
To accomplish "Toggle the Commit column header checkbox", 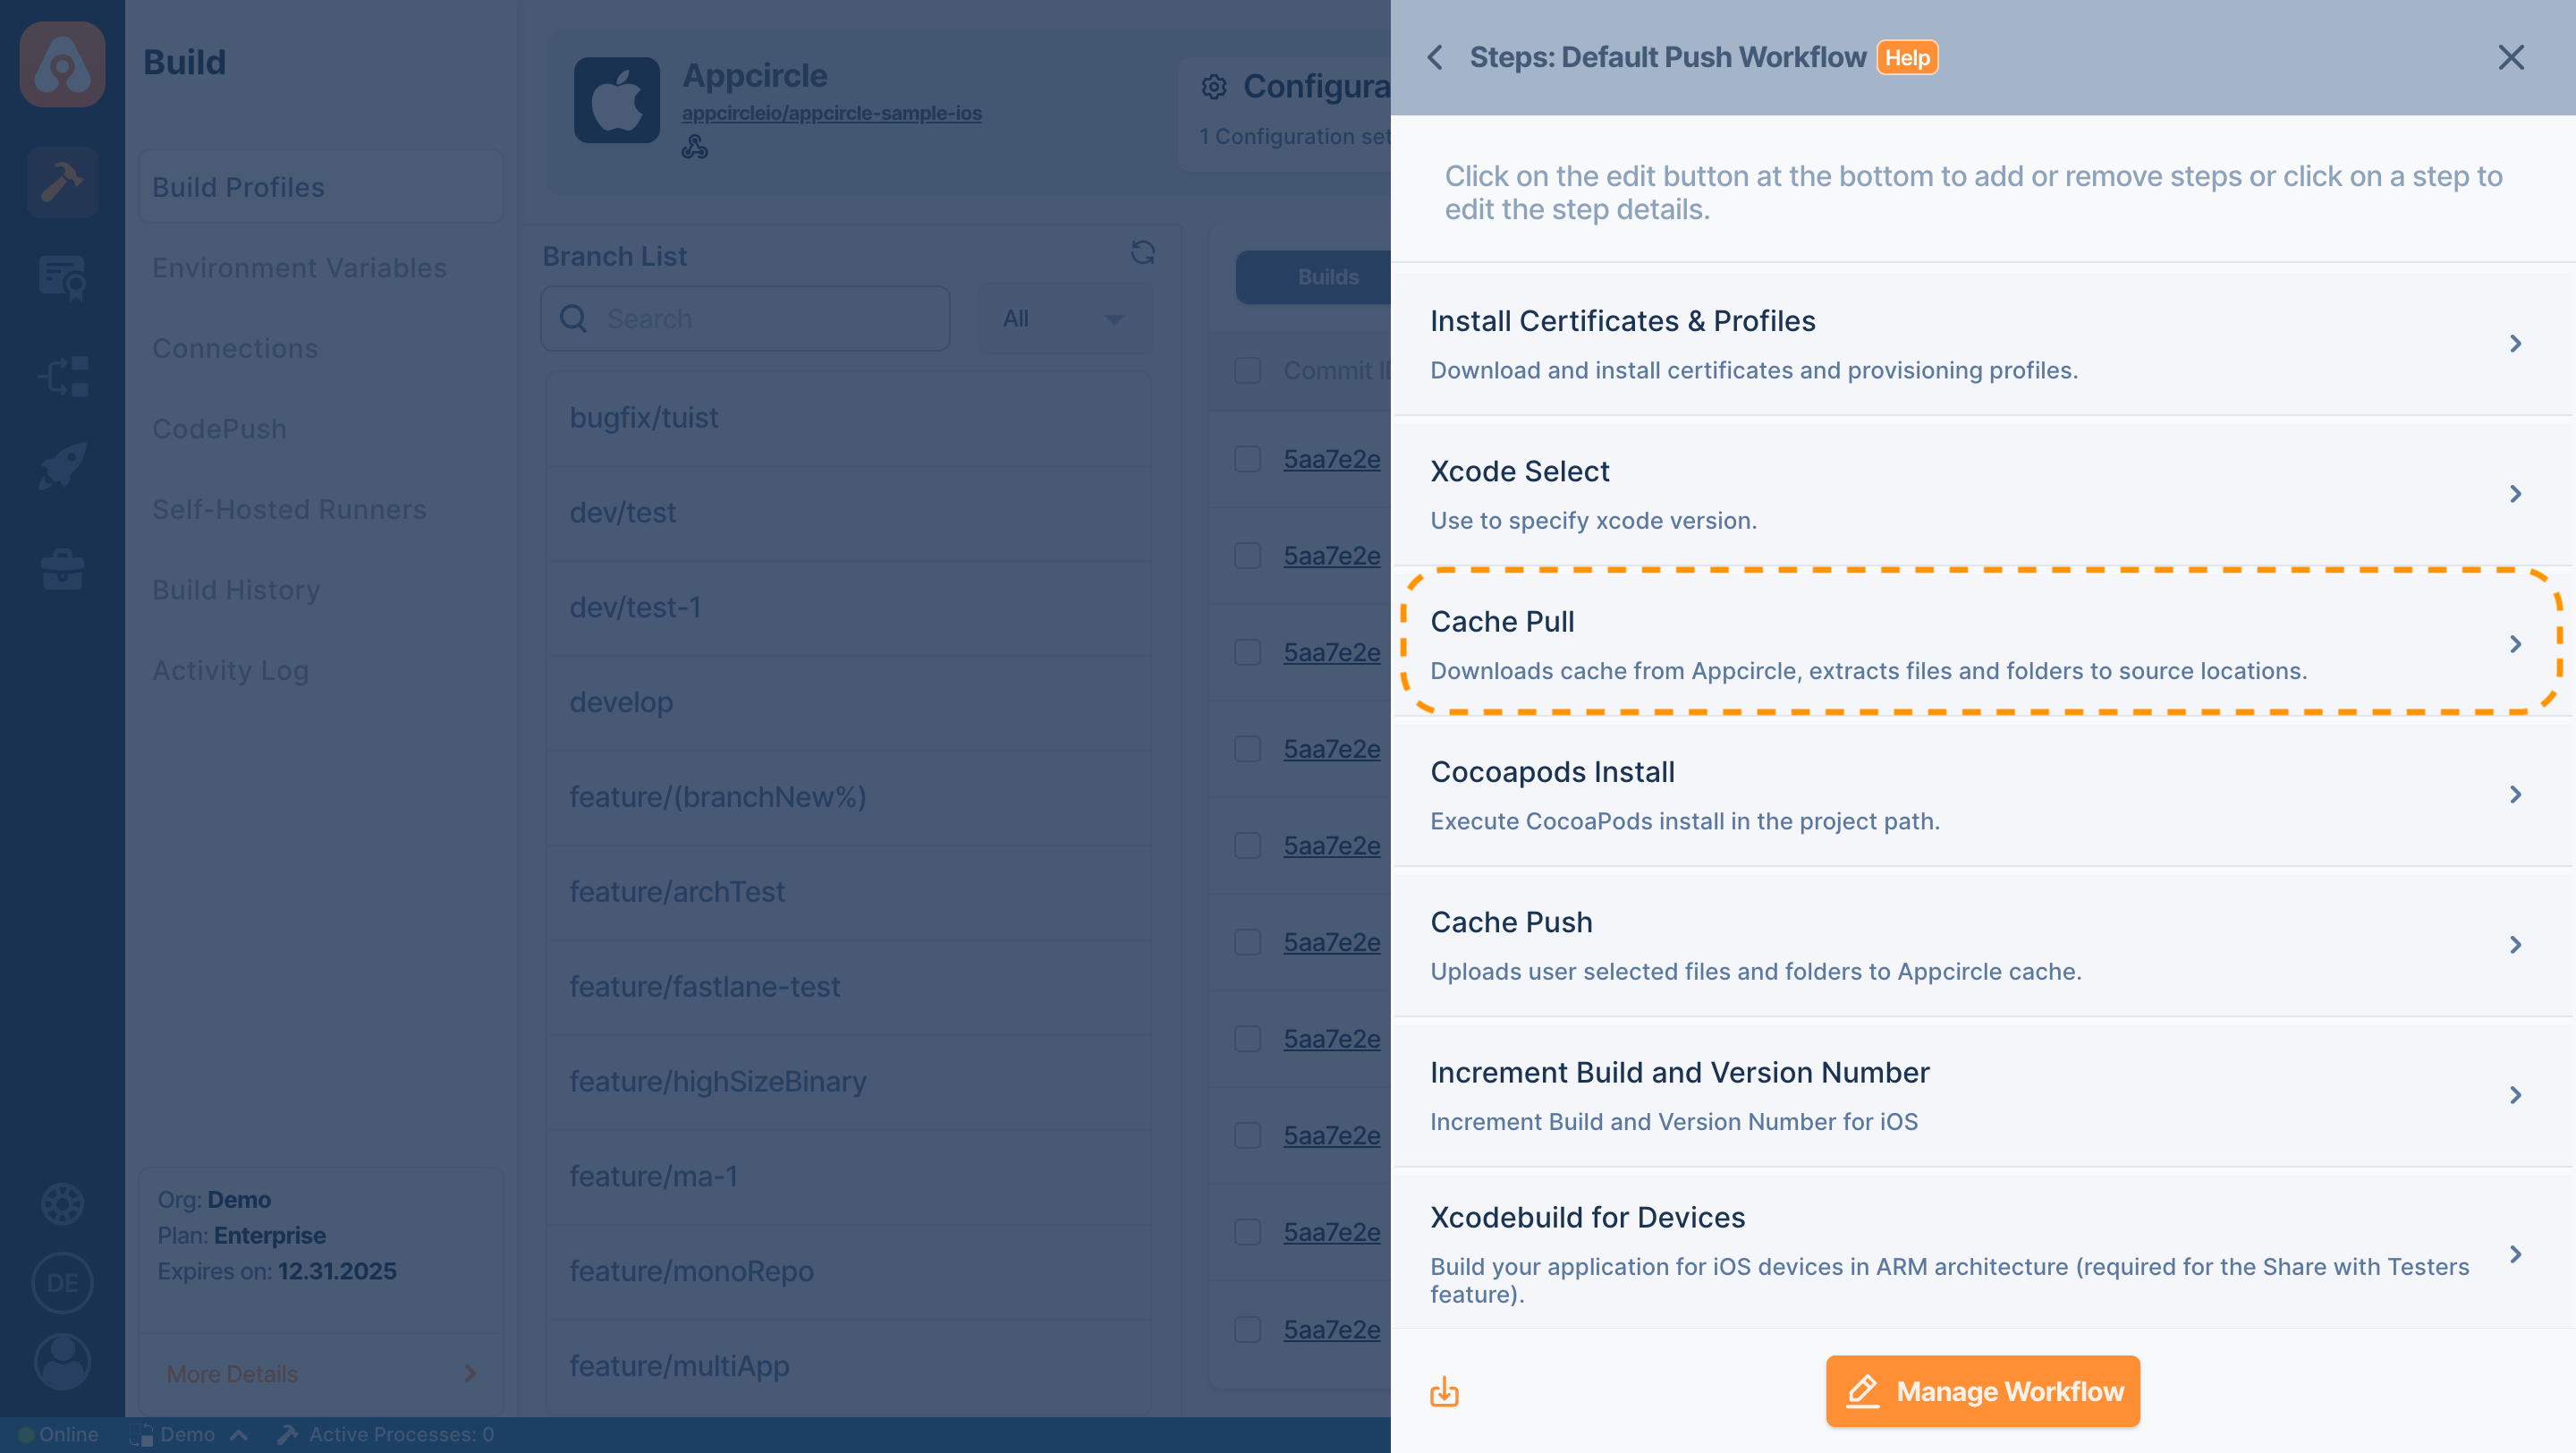I will click(1247, 370).
